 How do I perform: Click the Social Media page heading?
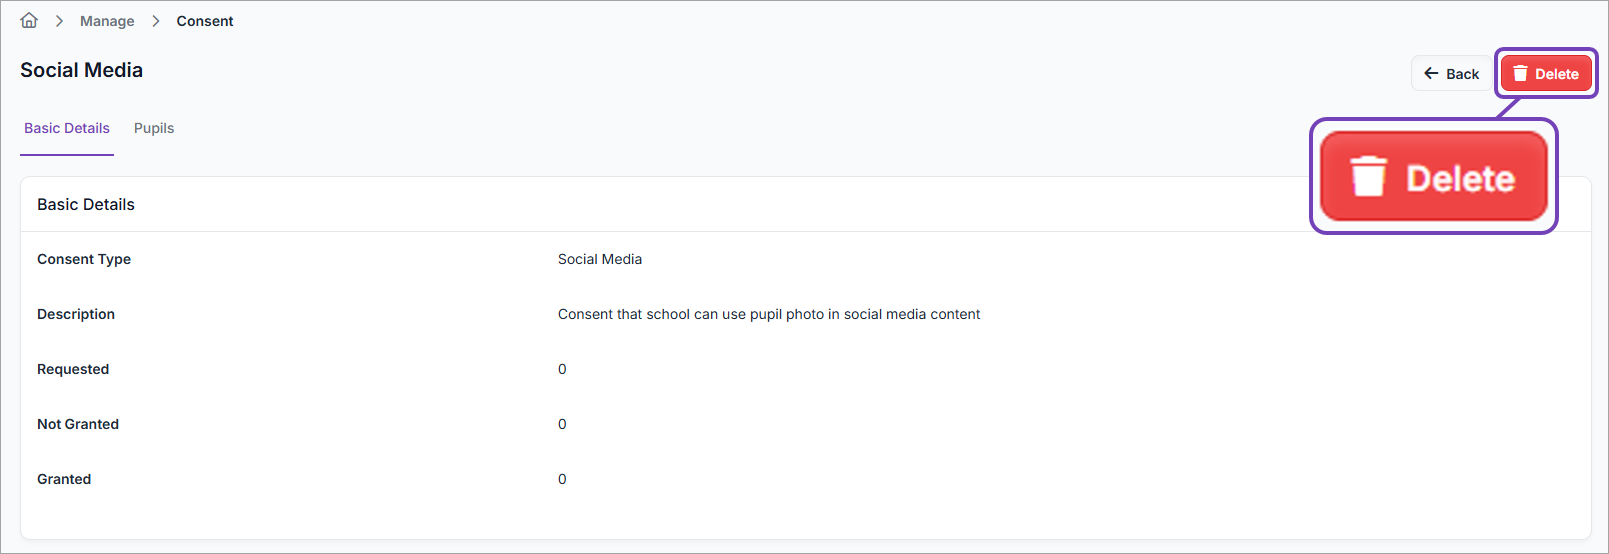(x=82, y=70)
